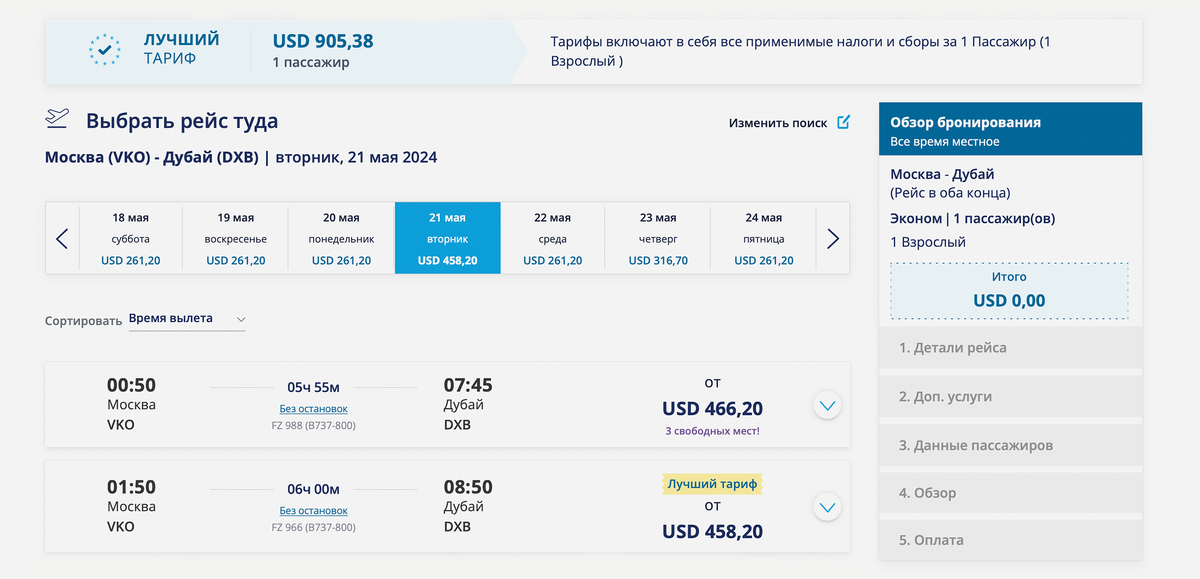Image resolution: width=1200 pixels, height=579 pixels.
Task: Select the 19 May Sunday date tab
Action: coord(236,239)
